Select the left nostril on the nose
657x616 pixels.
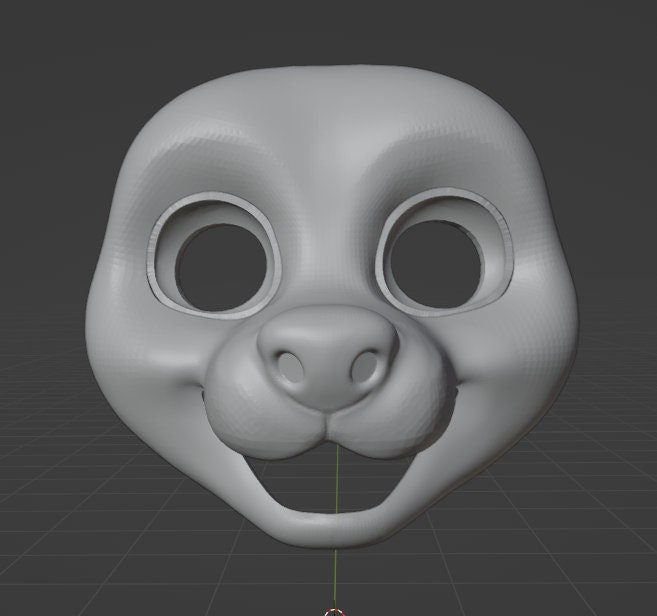291,367
